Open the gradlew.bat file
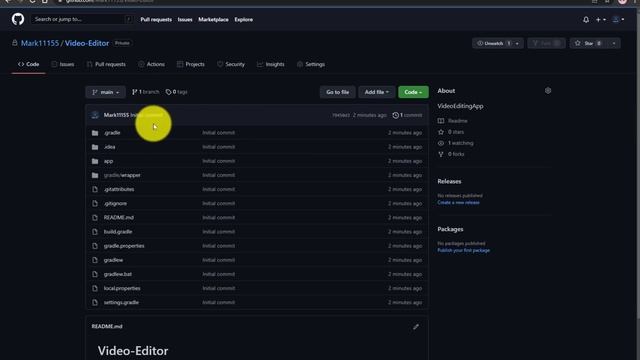The width and height of the screenshot is (640, 360). click(118, 274)
